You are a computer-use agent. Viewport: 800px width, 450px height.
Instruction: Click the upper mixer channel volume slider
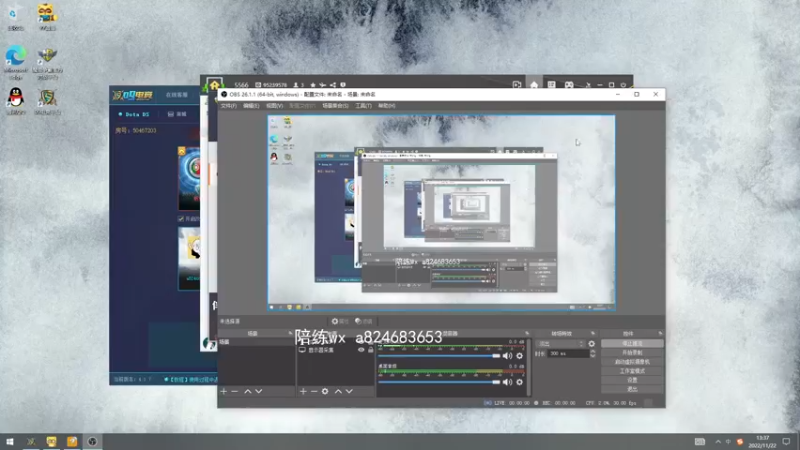coord(439,356)
